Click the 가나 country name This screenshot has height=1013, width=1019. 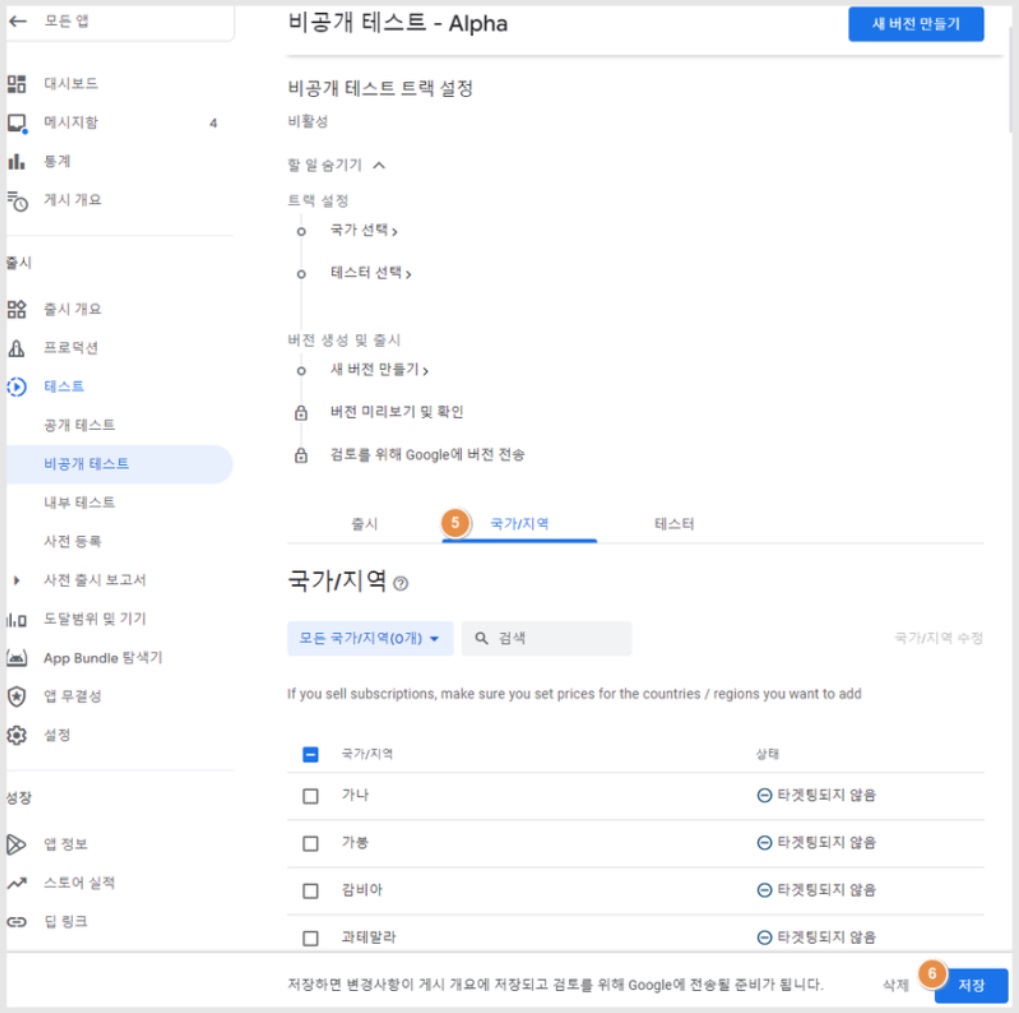click(355, 795)
